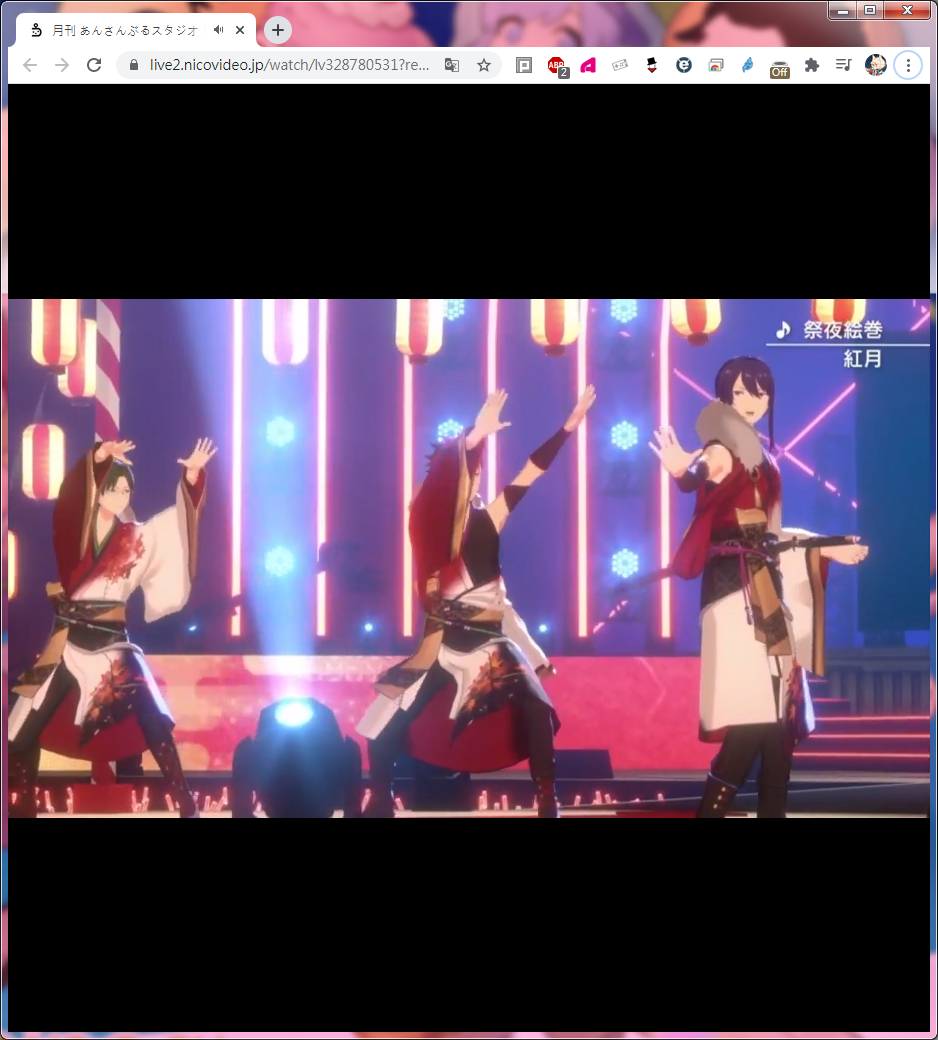Open the Translate this page icon
Screen dimensions: 938x1040
(452, 65)
